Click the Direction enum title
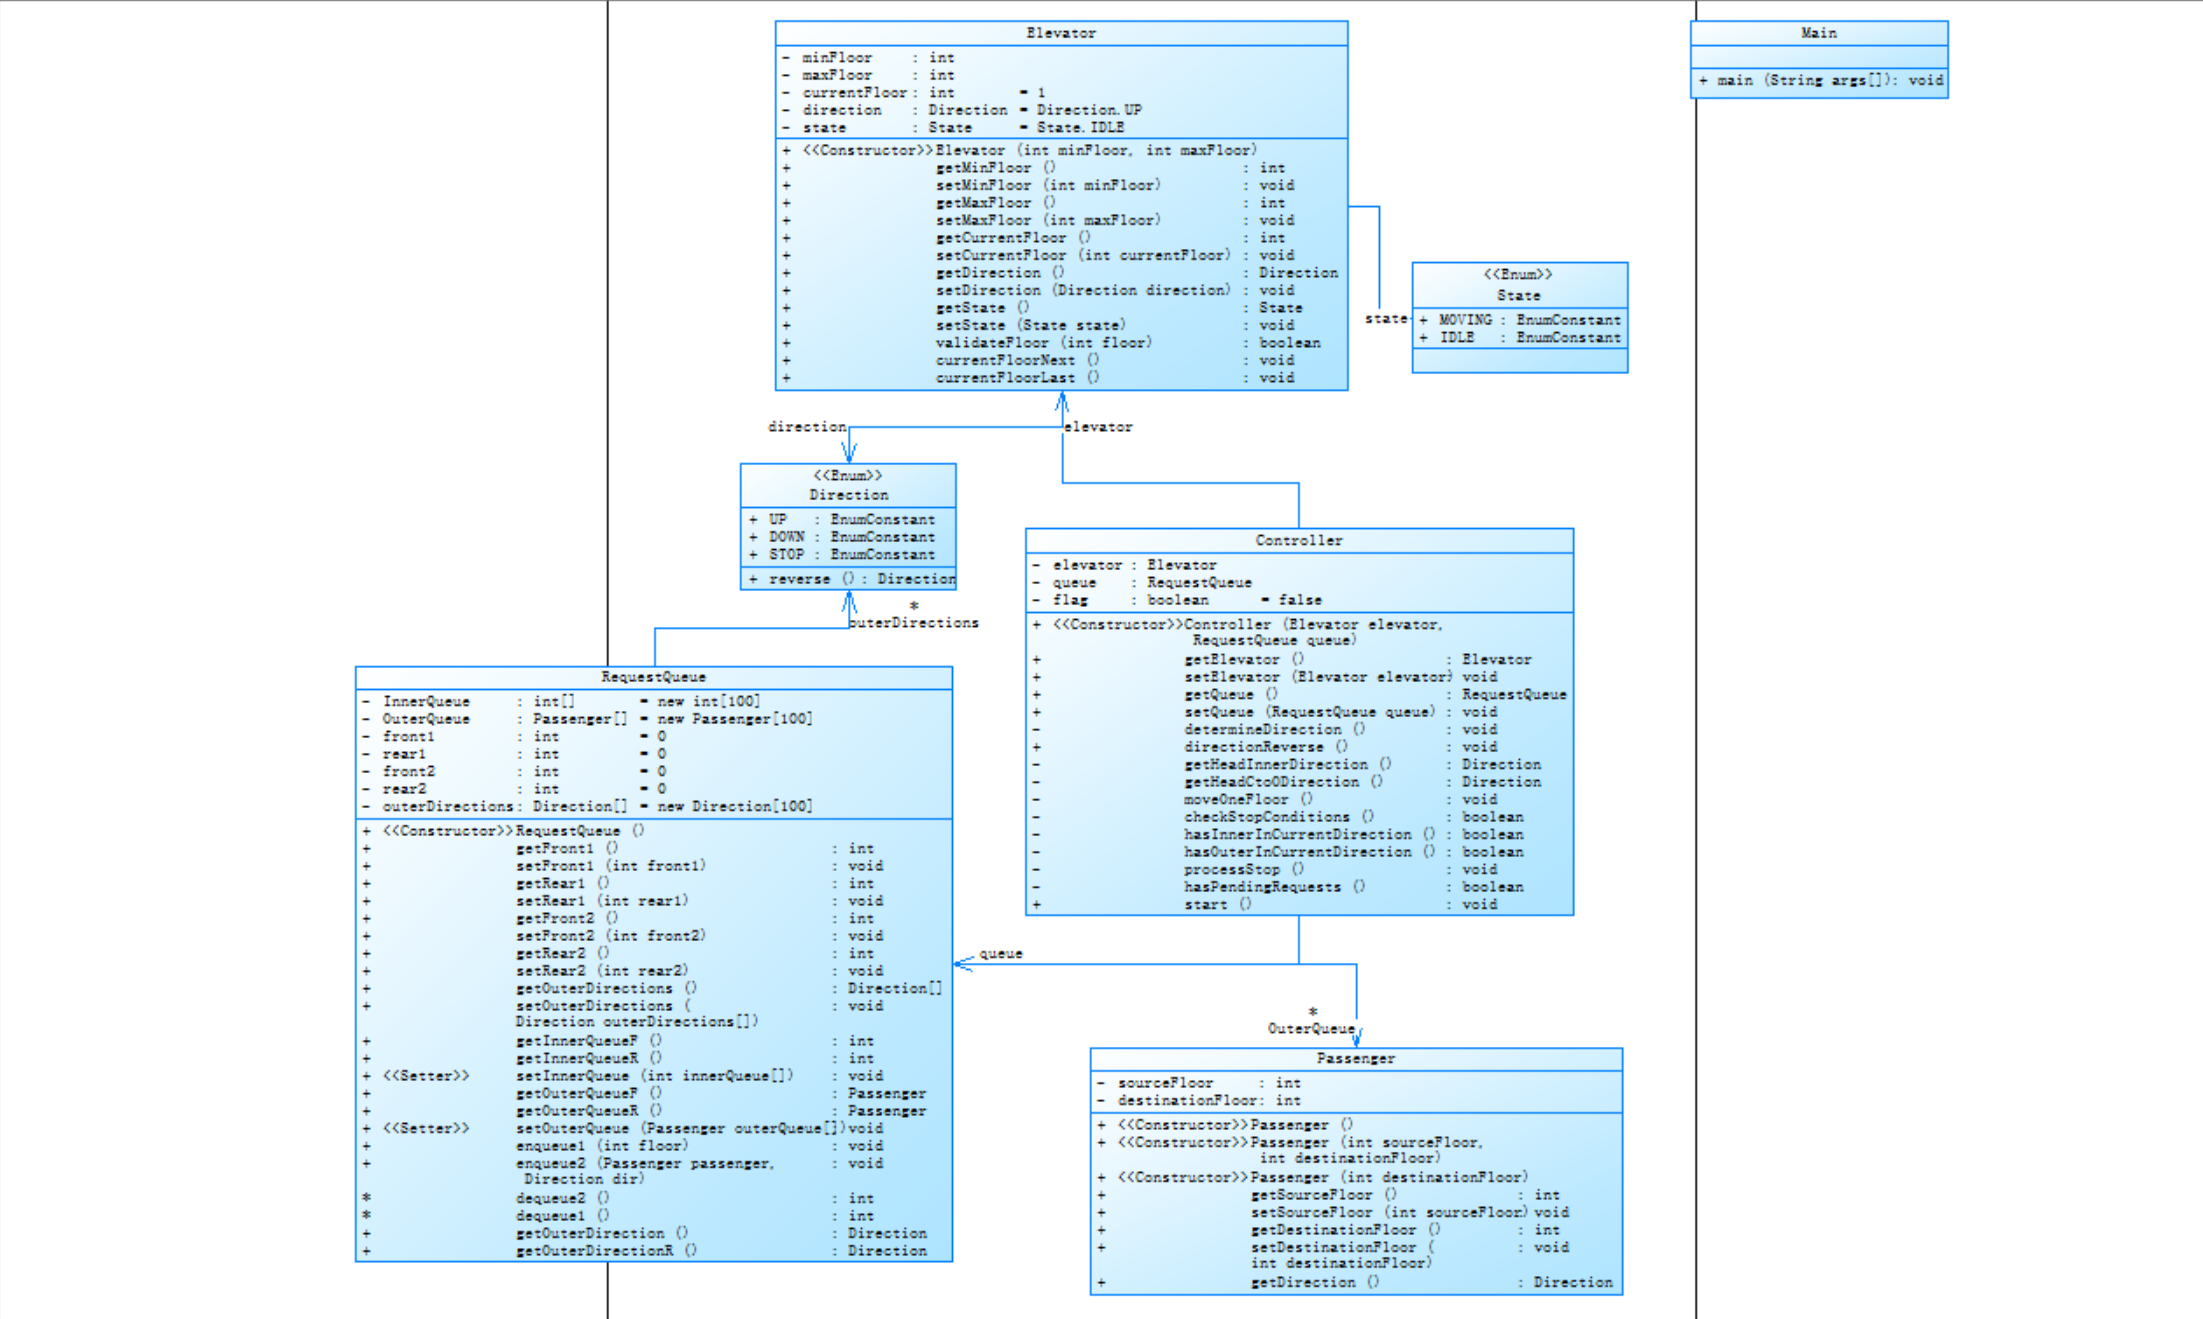 pyautogui.click(x=848, y=495)
